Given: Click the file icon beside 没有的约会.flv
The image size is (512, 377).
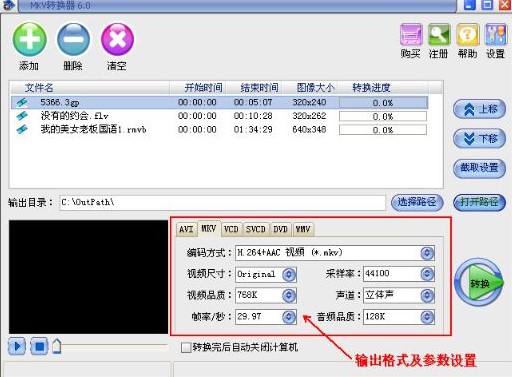Looking at the screenshot, I should tap(22, 116).
